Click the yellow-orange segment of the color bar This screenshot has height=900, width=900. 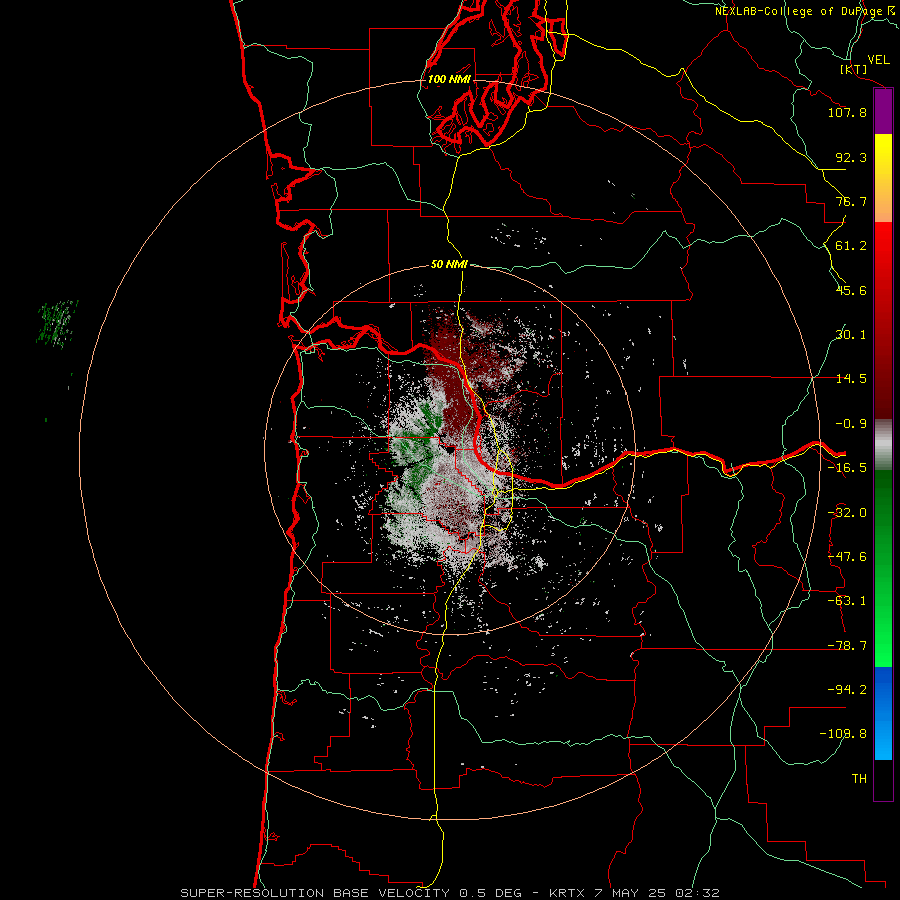click(x=883, y=178)
